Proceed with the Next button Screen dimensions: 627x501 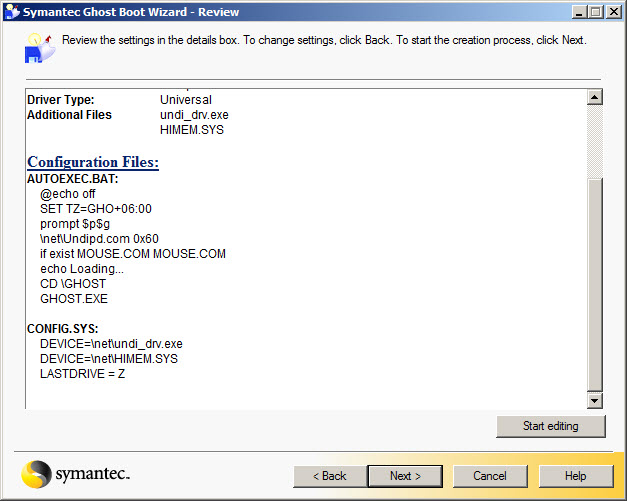point(405,476)
